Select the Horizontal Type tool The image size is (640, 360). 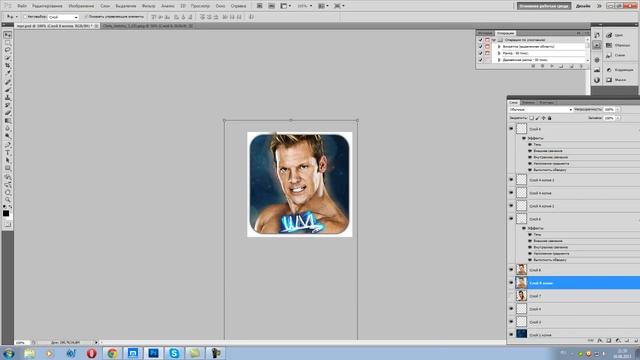7,153
